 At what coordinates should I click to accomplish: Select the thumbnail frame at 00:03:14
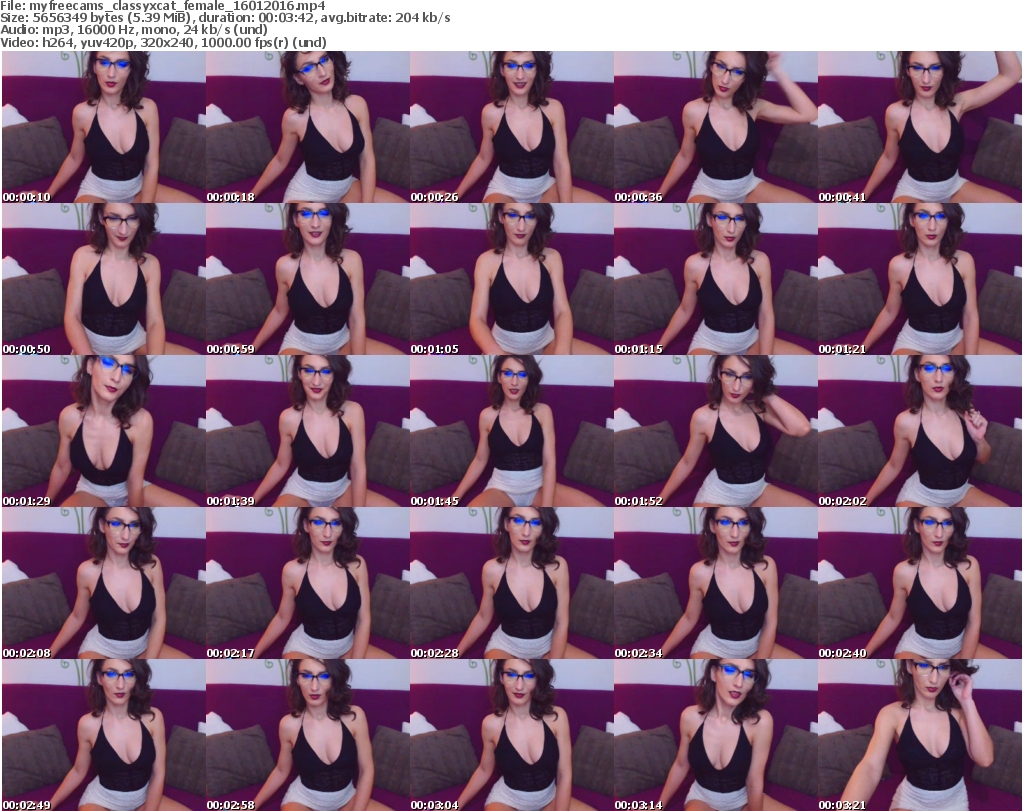click(716, 735)
